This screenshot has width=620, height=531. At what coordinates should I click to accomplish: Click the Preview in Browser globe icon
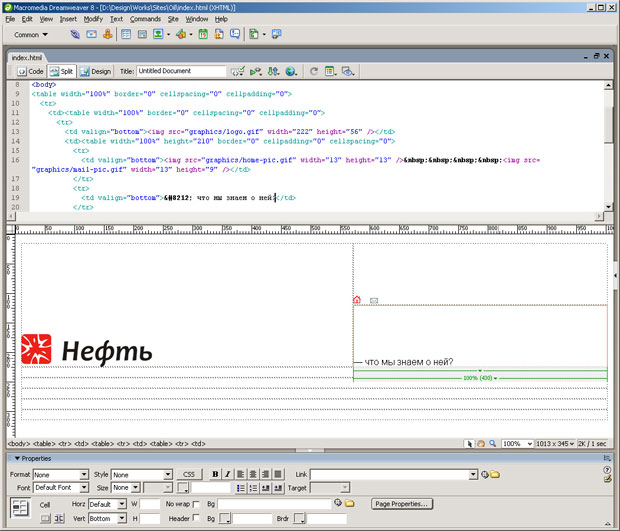pyautogui.click(x=290, y=72)
